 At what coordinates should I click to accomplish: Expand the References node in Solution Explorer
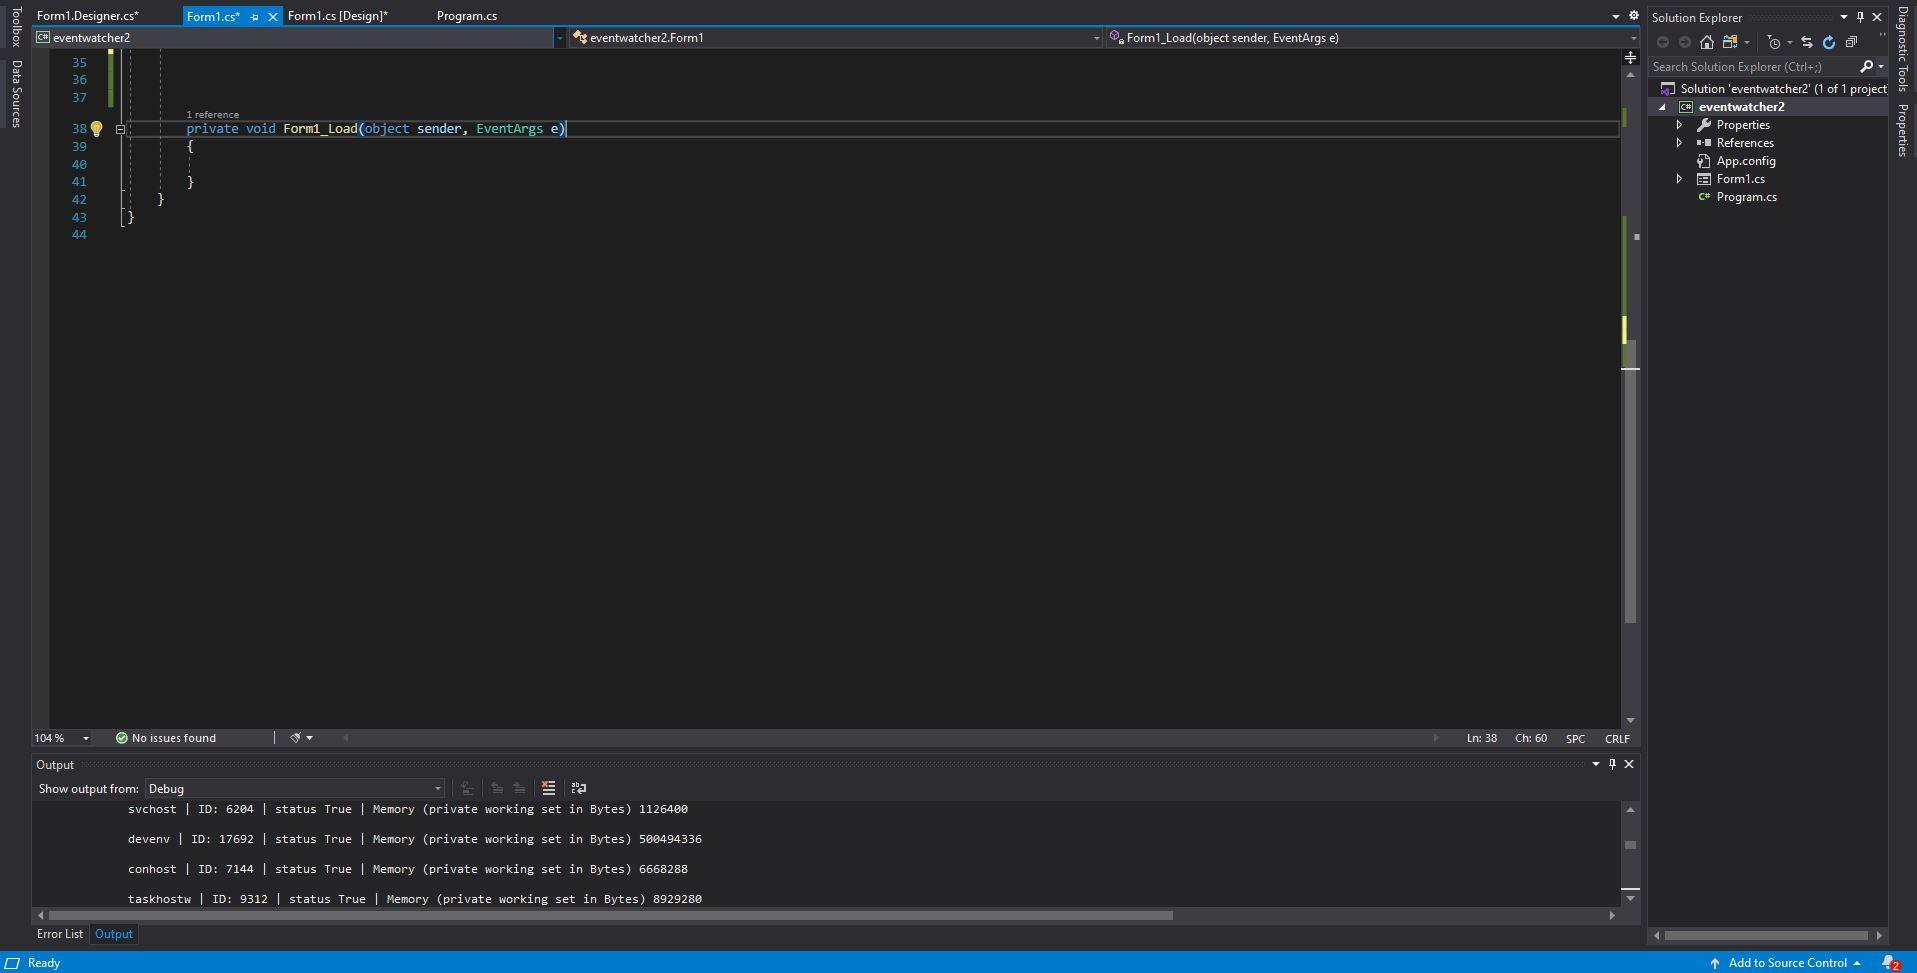(1680, 143)
